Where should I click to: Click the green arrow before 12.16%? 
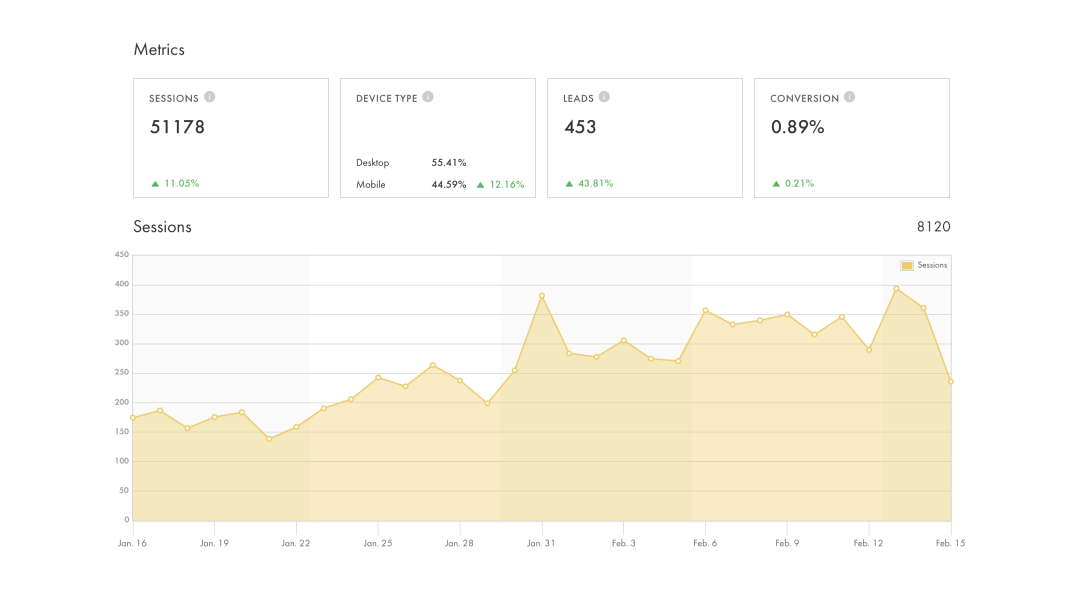480,185
